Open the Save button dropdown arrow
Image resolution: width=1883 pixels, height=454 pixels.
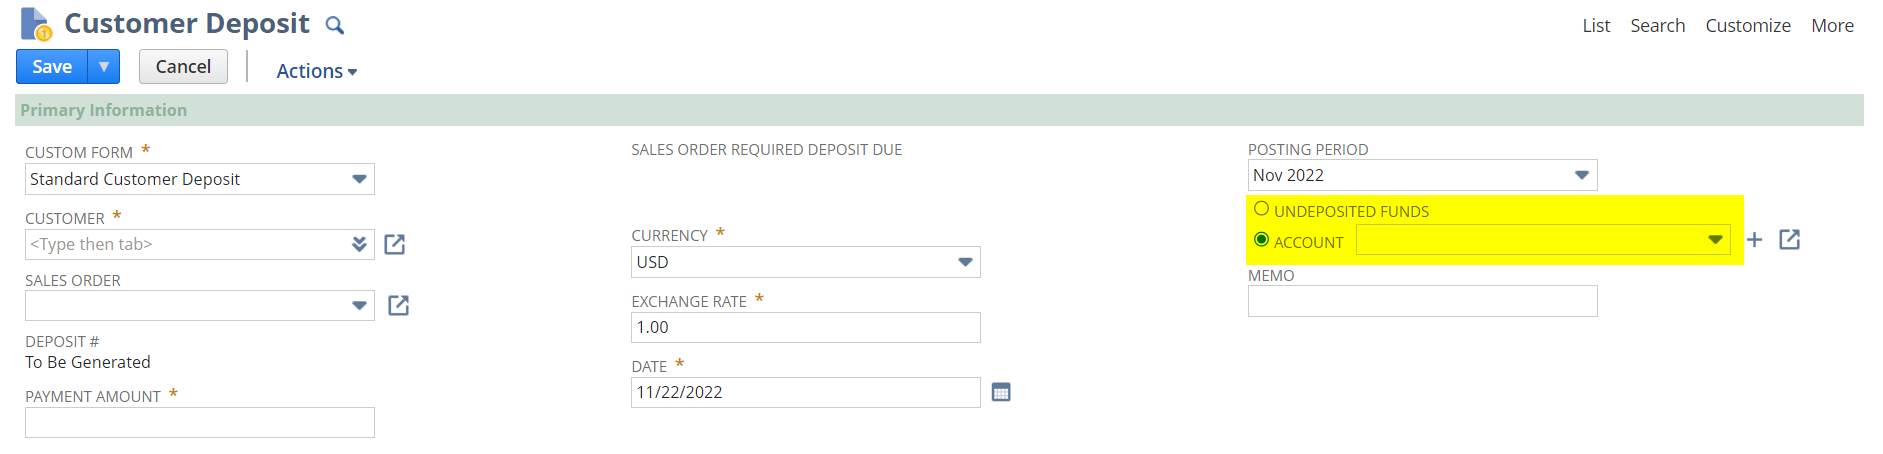tap(104, 66)
